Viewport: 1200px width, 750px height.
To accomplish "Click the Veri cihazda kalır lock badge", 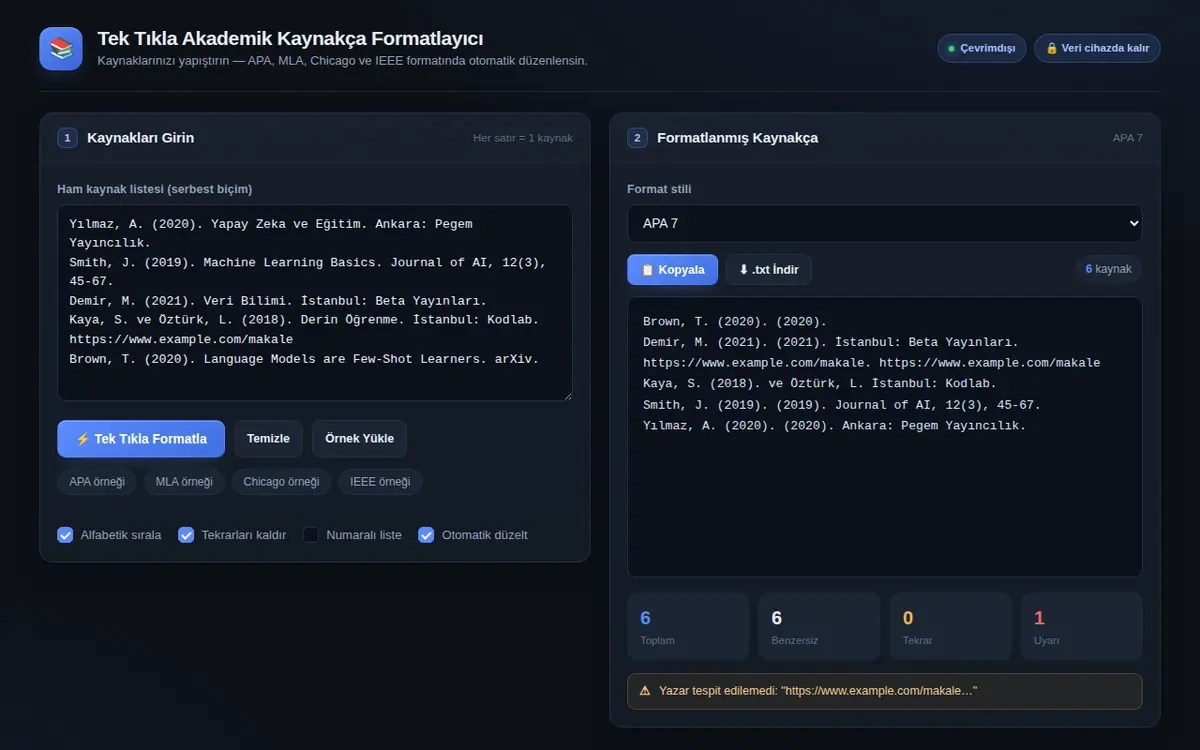I will coord(1097,48).
